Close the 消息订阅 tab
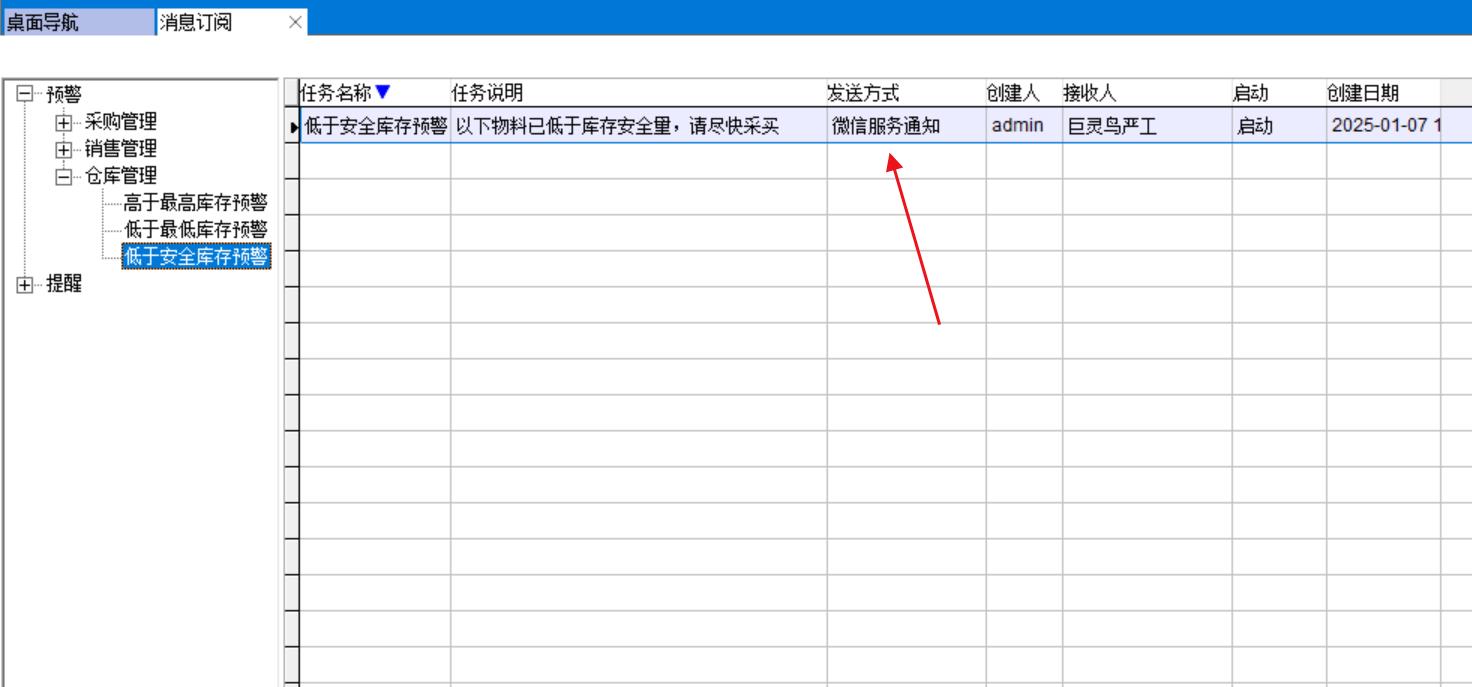The width and height of the screenshot is (1472, 687). tap(295, 22)
